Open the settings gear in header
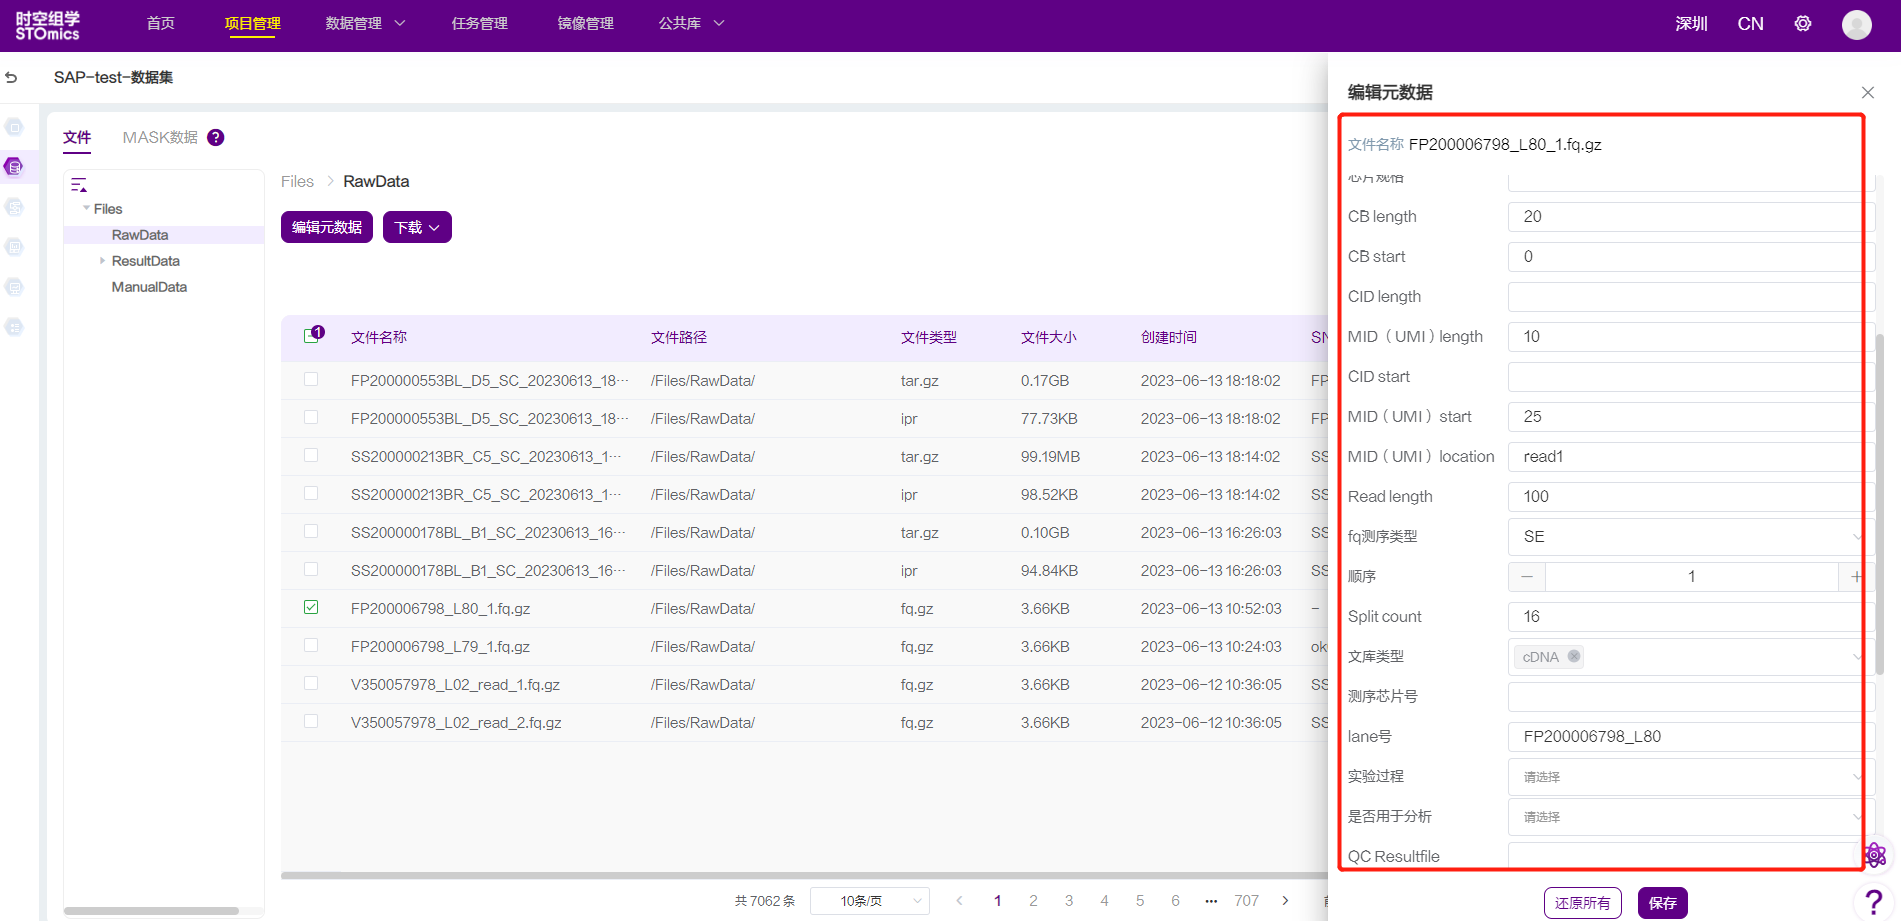 pyautogui.click(x=1802, y=24)
